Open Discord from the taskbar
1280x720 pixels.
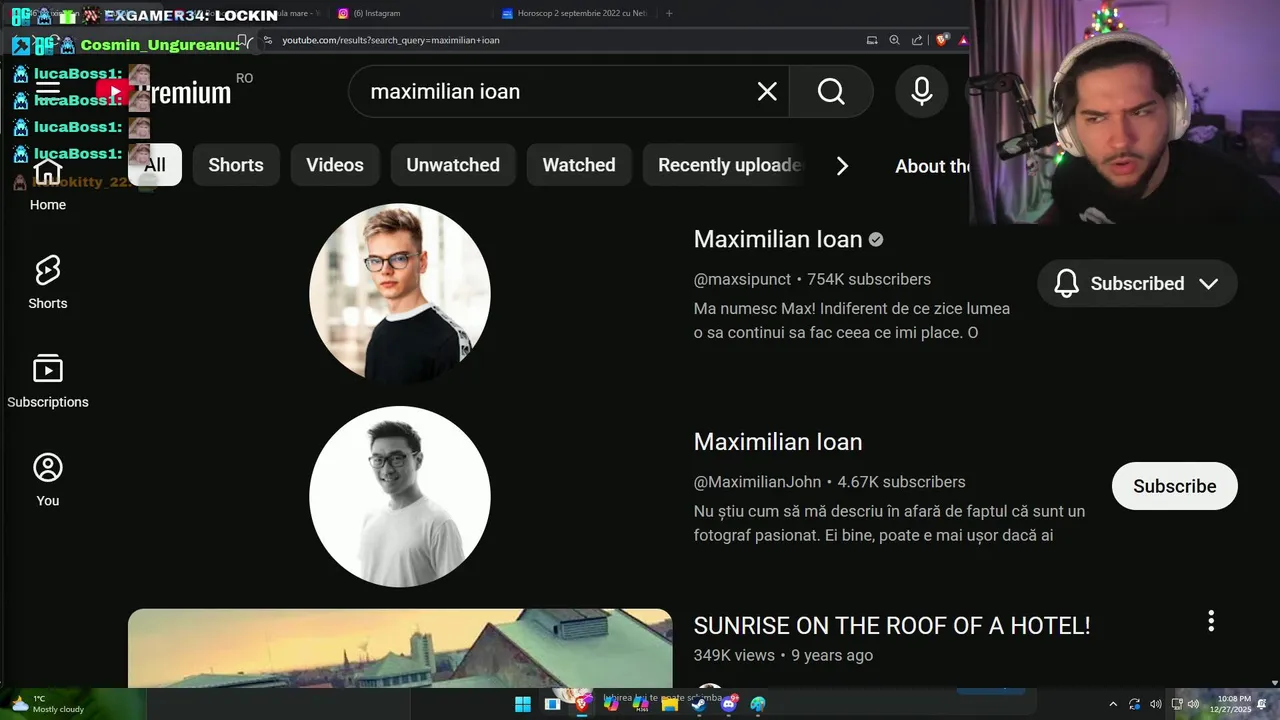coord(728,704)
